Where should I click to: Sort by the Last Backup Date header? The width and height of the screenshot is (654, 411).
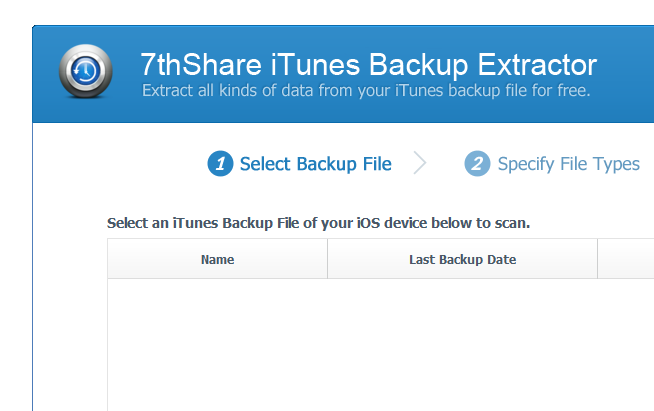(x=462, y=259)
